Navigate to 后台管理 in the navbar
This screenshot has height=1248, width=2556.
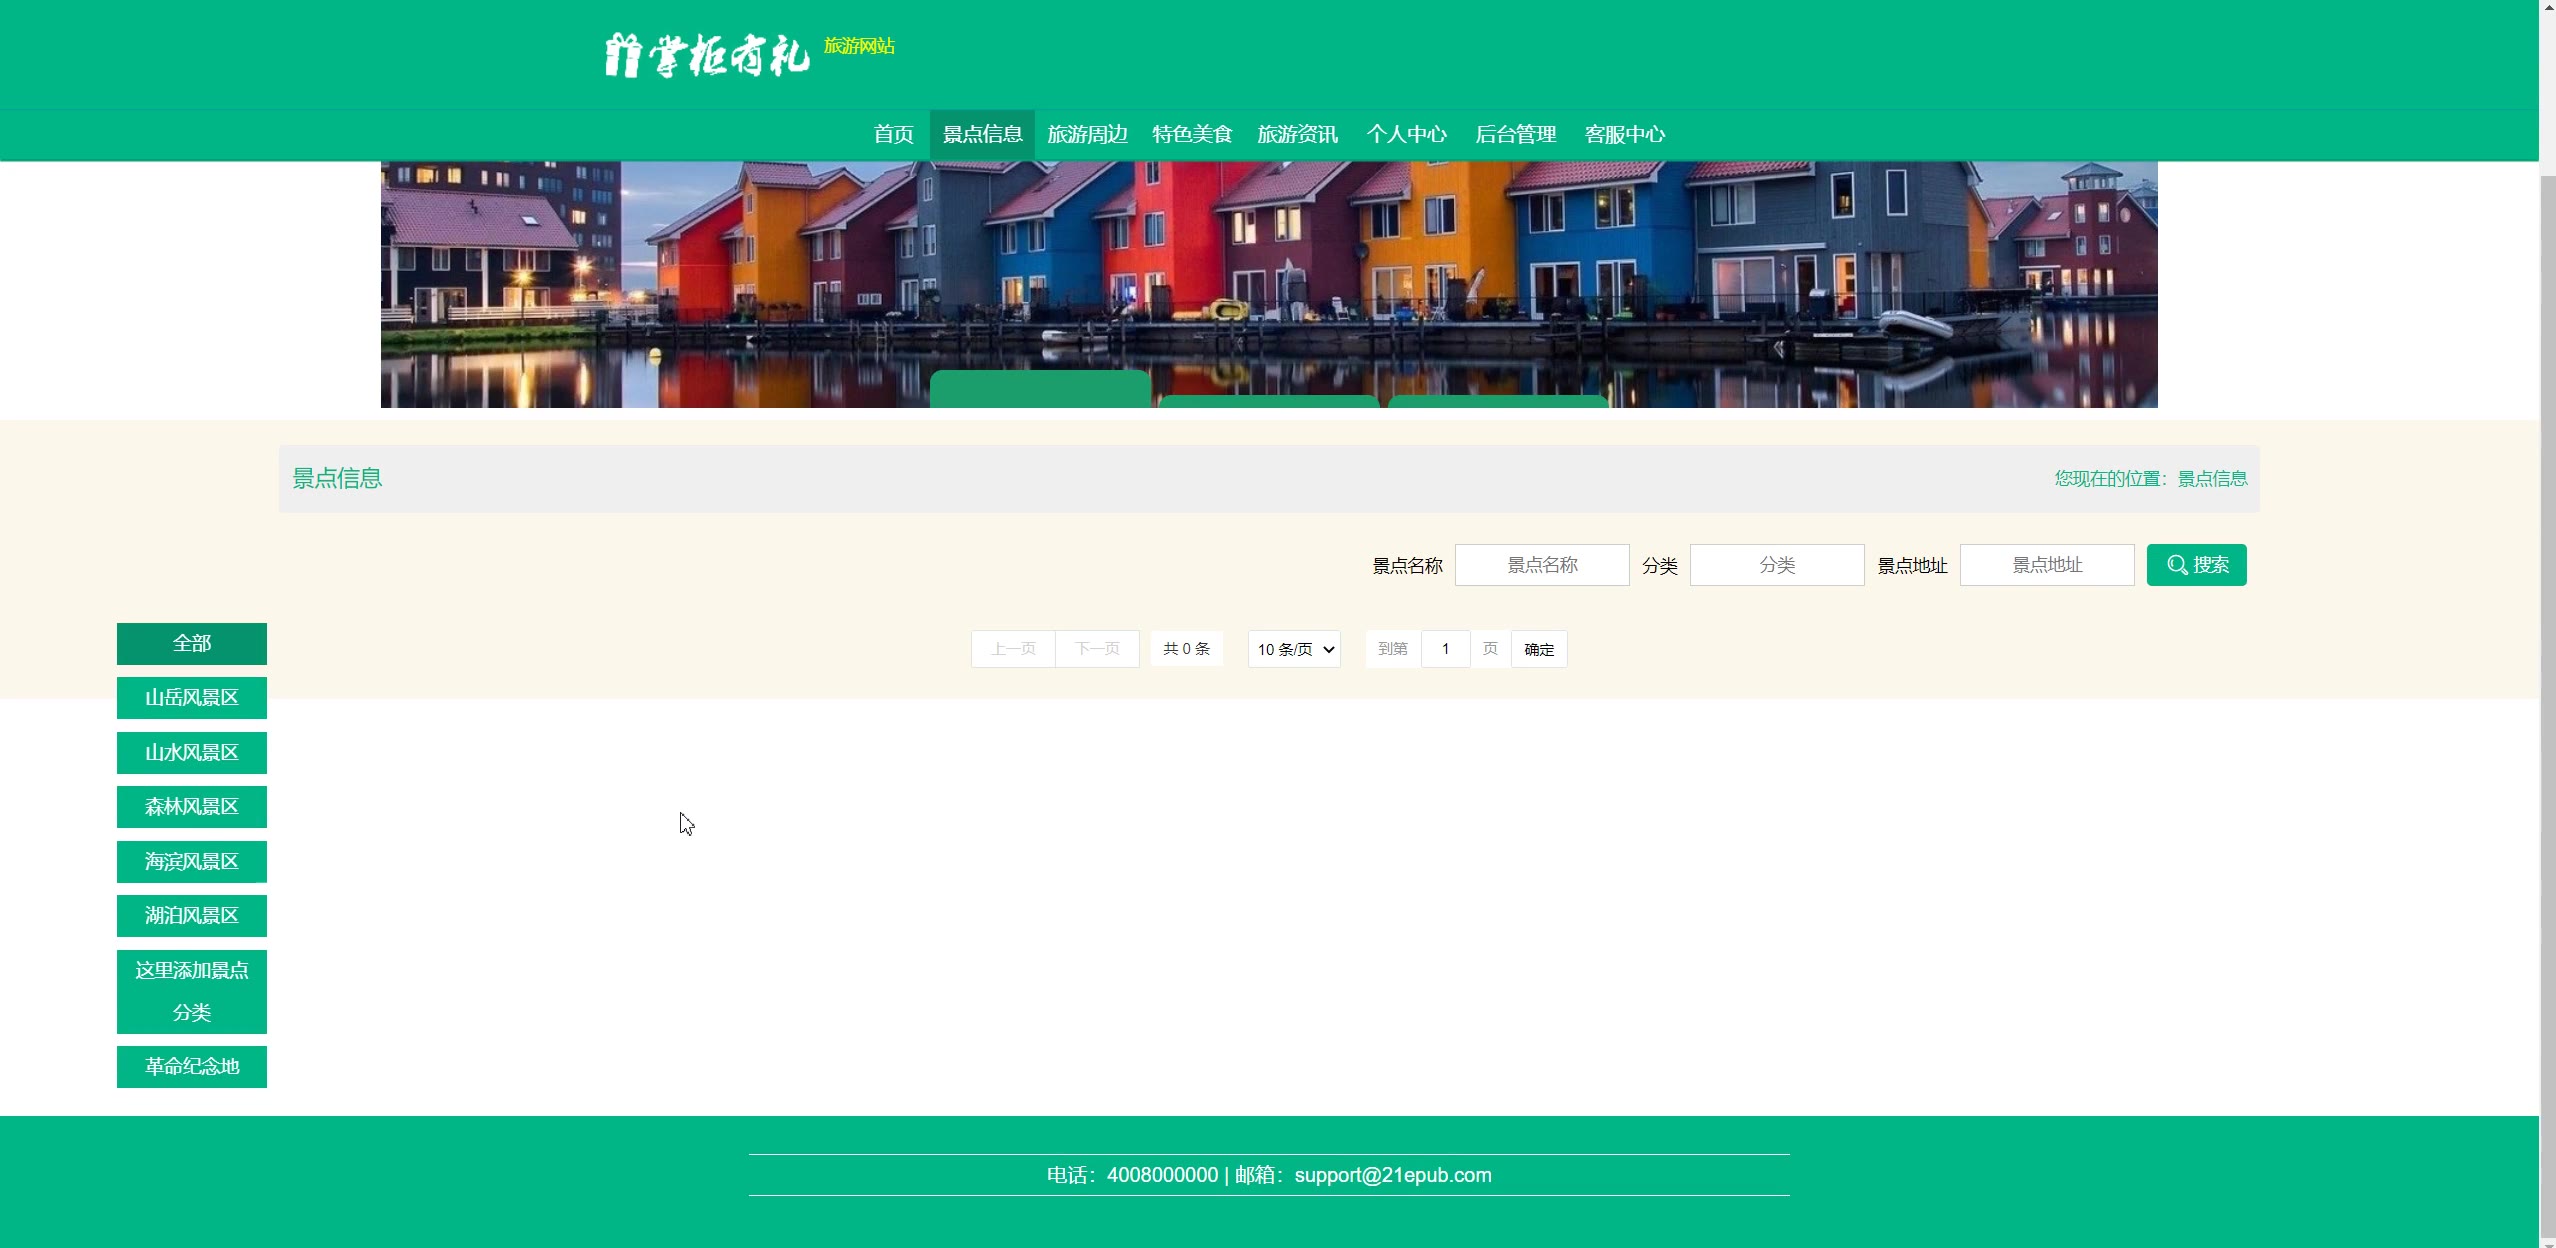click(1515, 134)
